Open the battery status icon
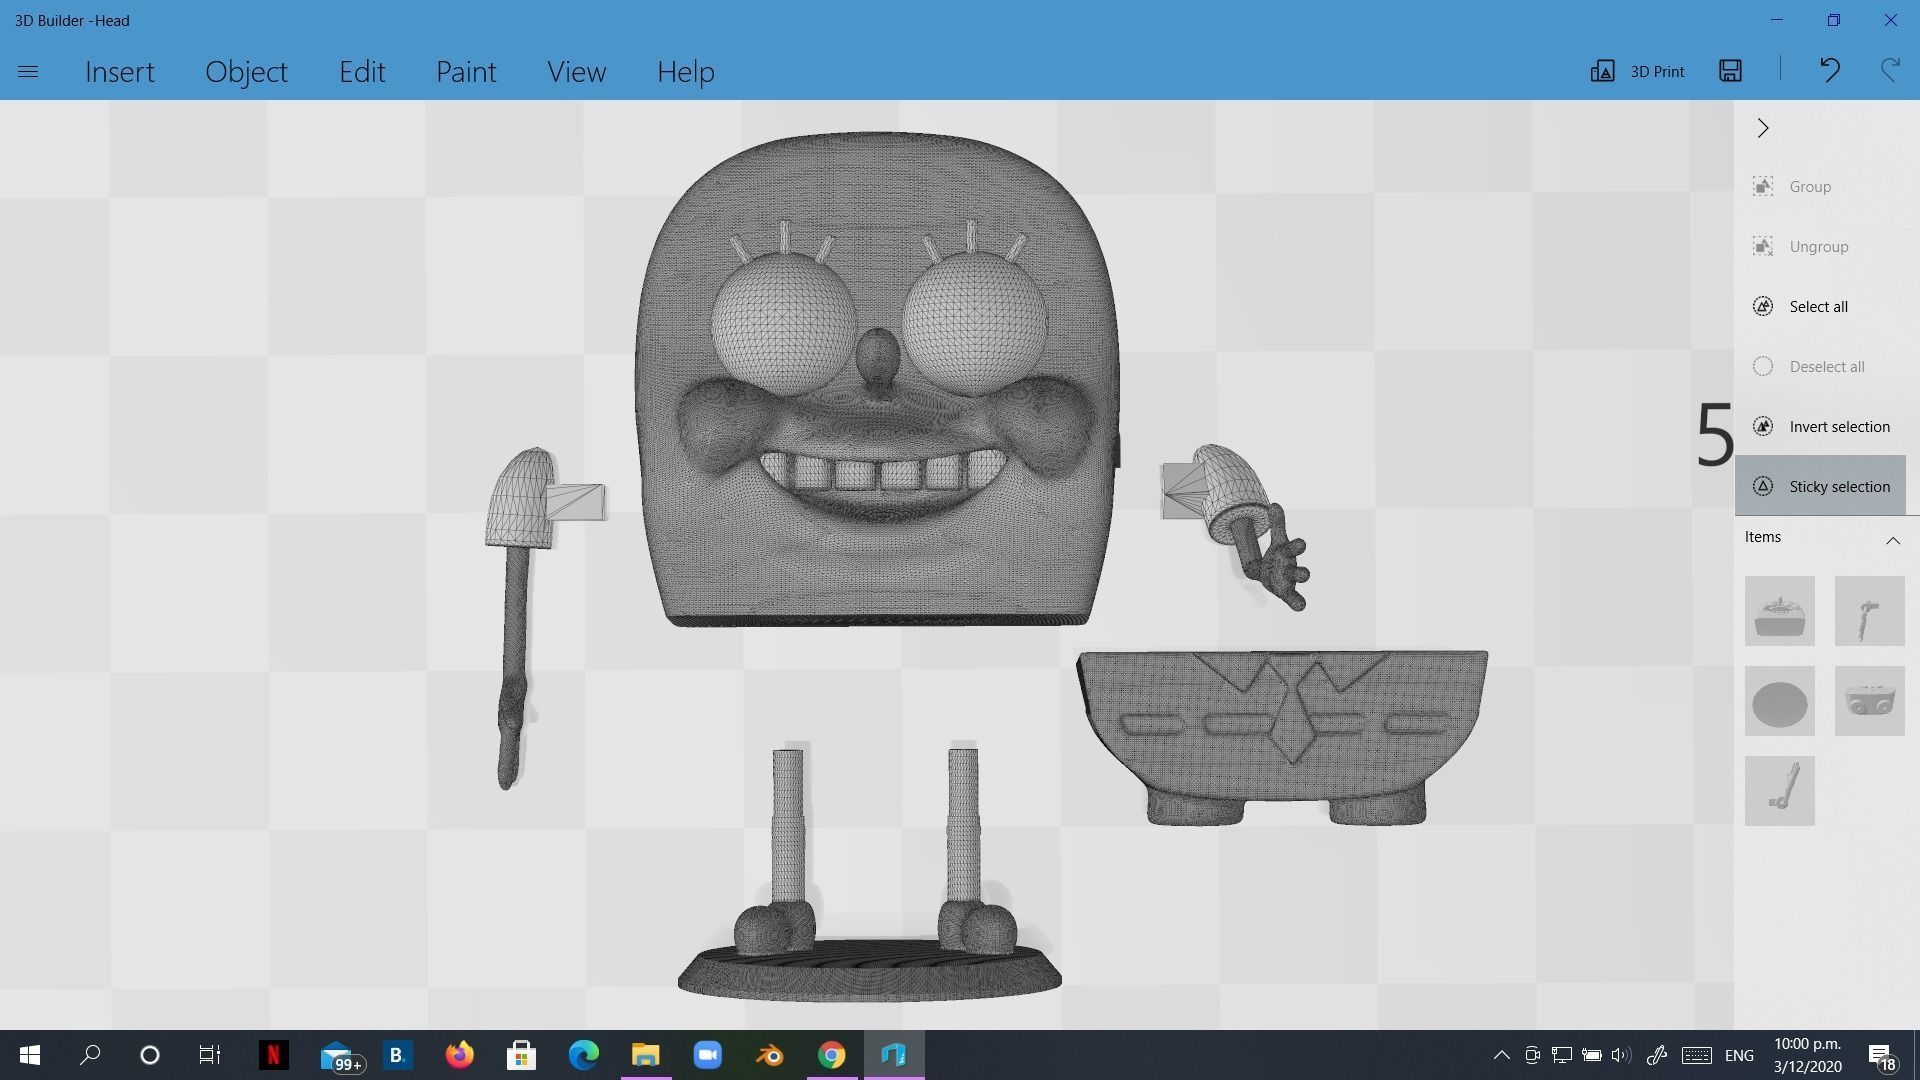The image size is (1920, 1080). point(1591,1055)
